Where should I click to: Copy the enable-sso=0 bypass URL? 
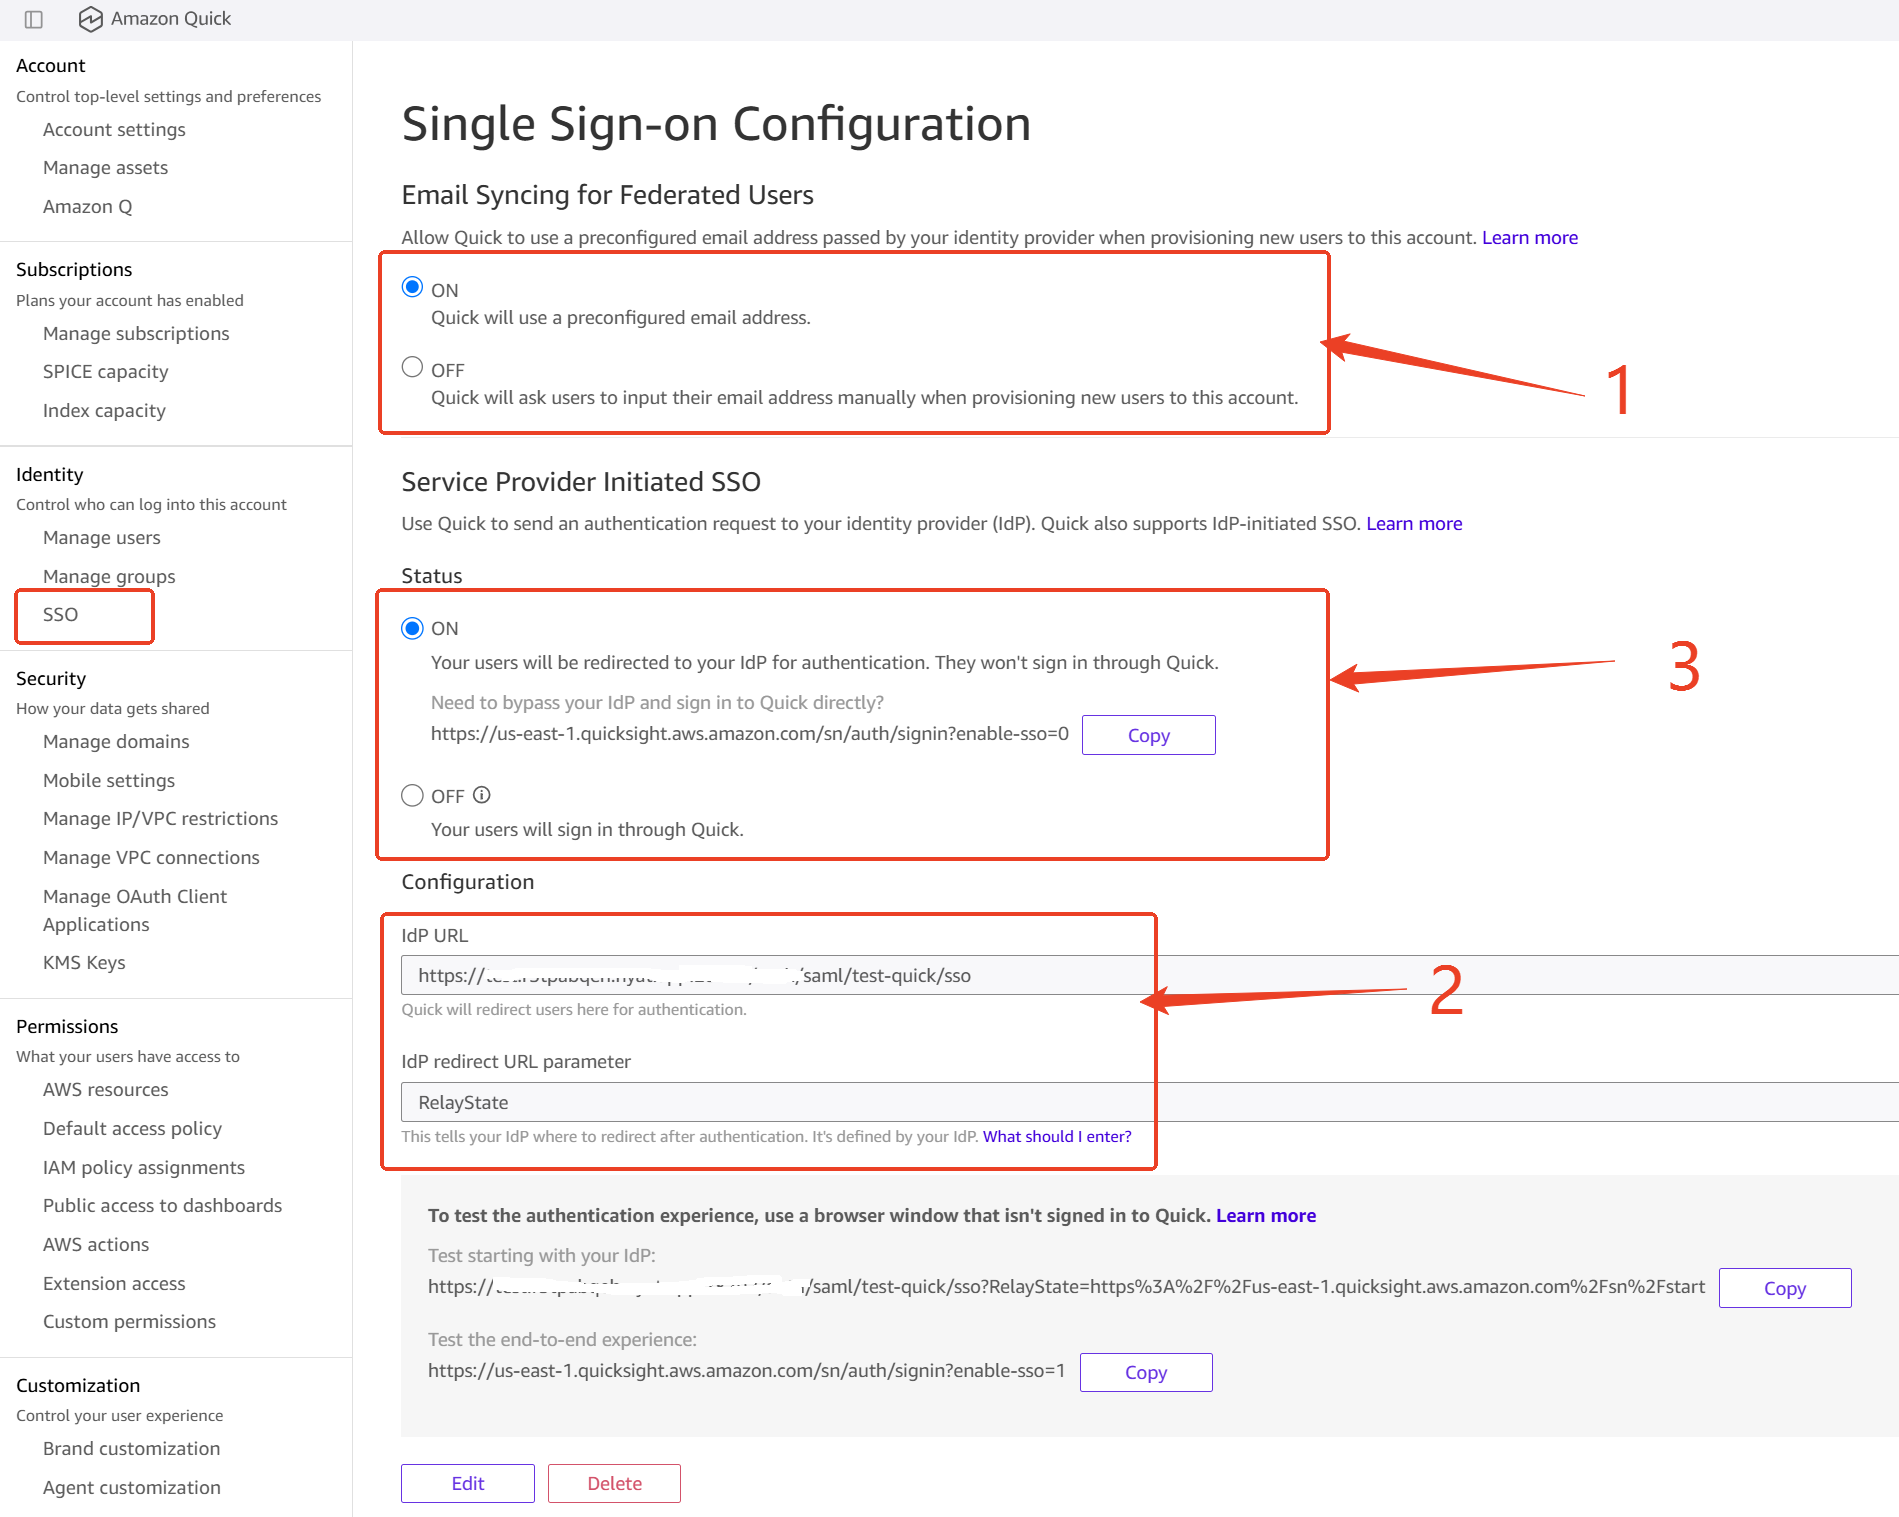(x=1149, y=735)
